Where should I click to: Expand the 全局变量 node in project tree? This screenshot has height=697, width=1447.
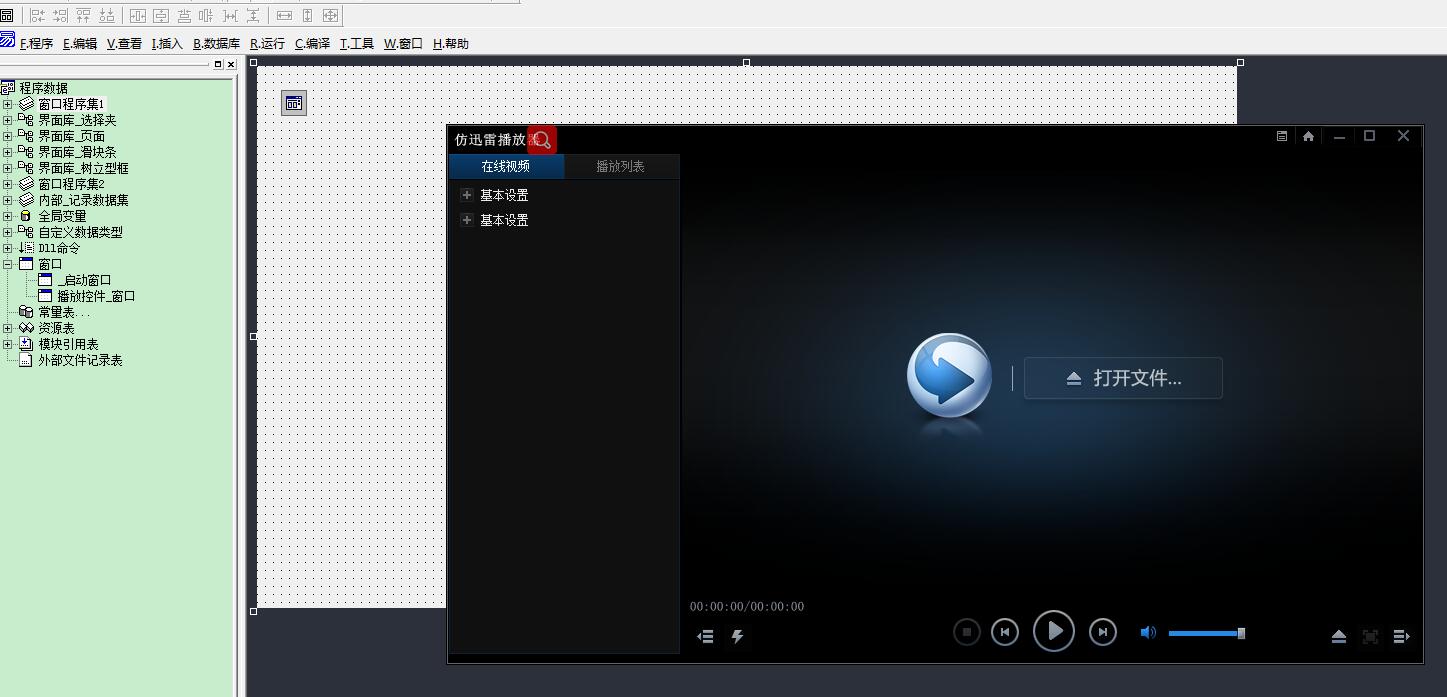8,216
